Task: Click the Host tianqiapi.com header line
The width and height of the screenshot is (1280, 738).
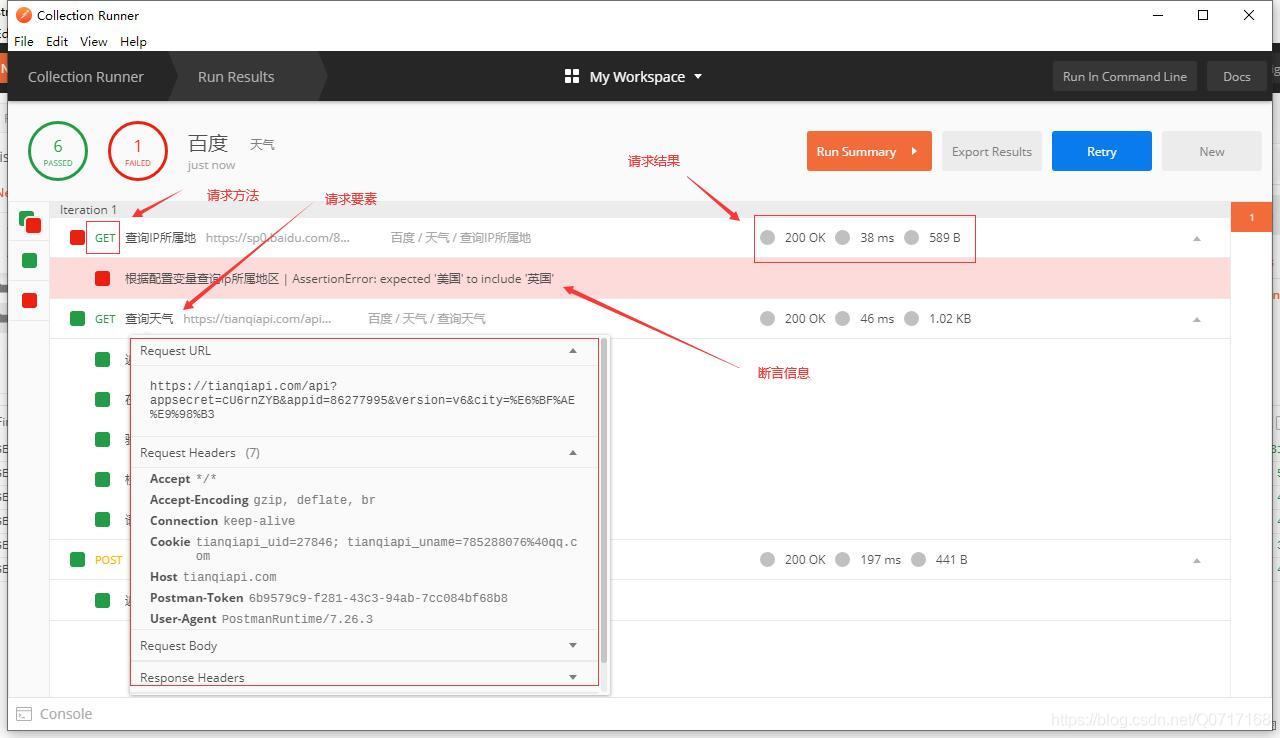Action: click(213, 577)
